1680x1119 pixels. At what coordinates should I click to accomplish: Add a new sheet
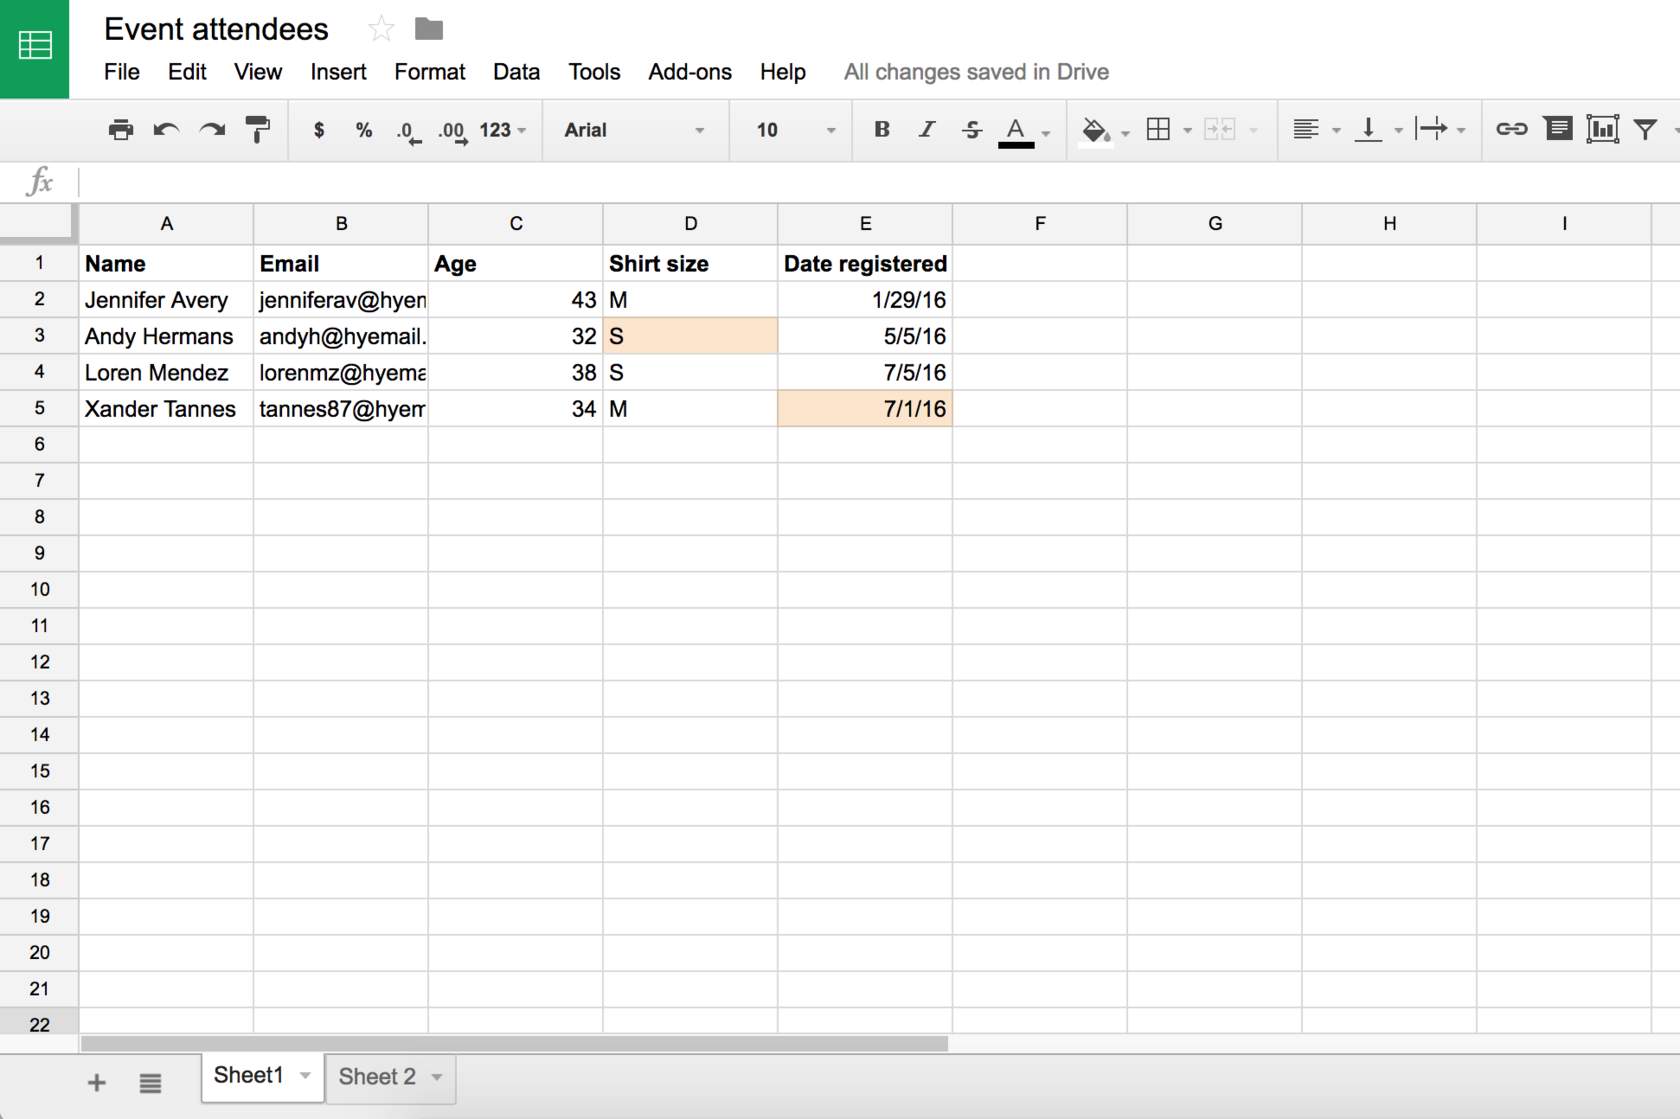[x=96, y=1081]
